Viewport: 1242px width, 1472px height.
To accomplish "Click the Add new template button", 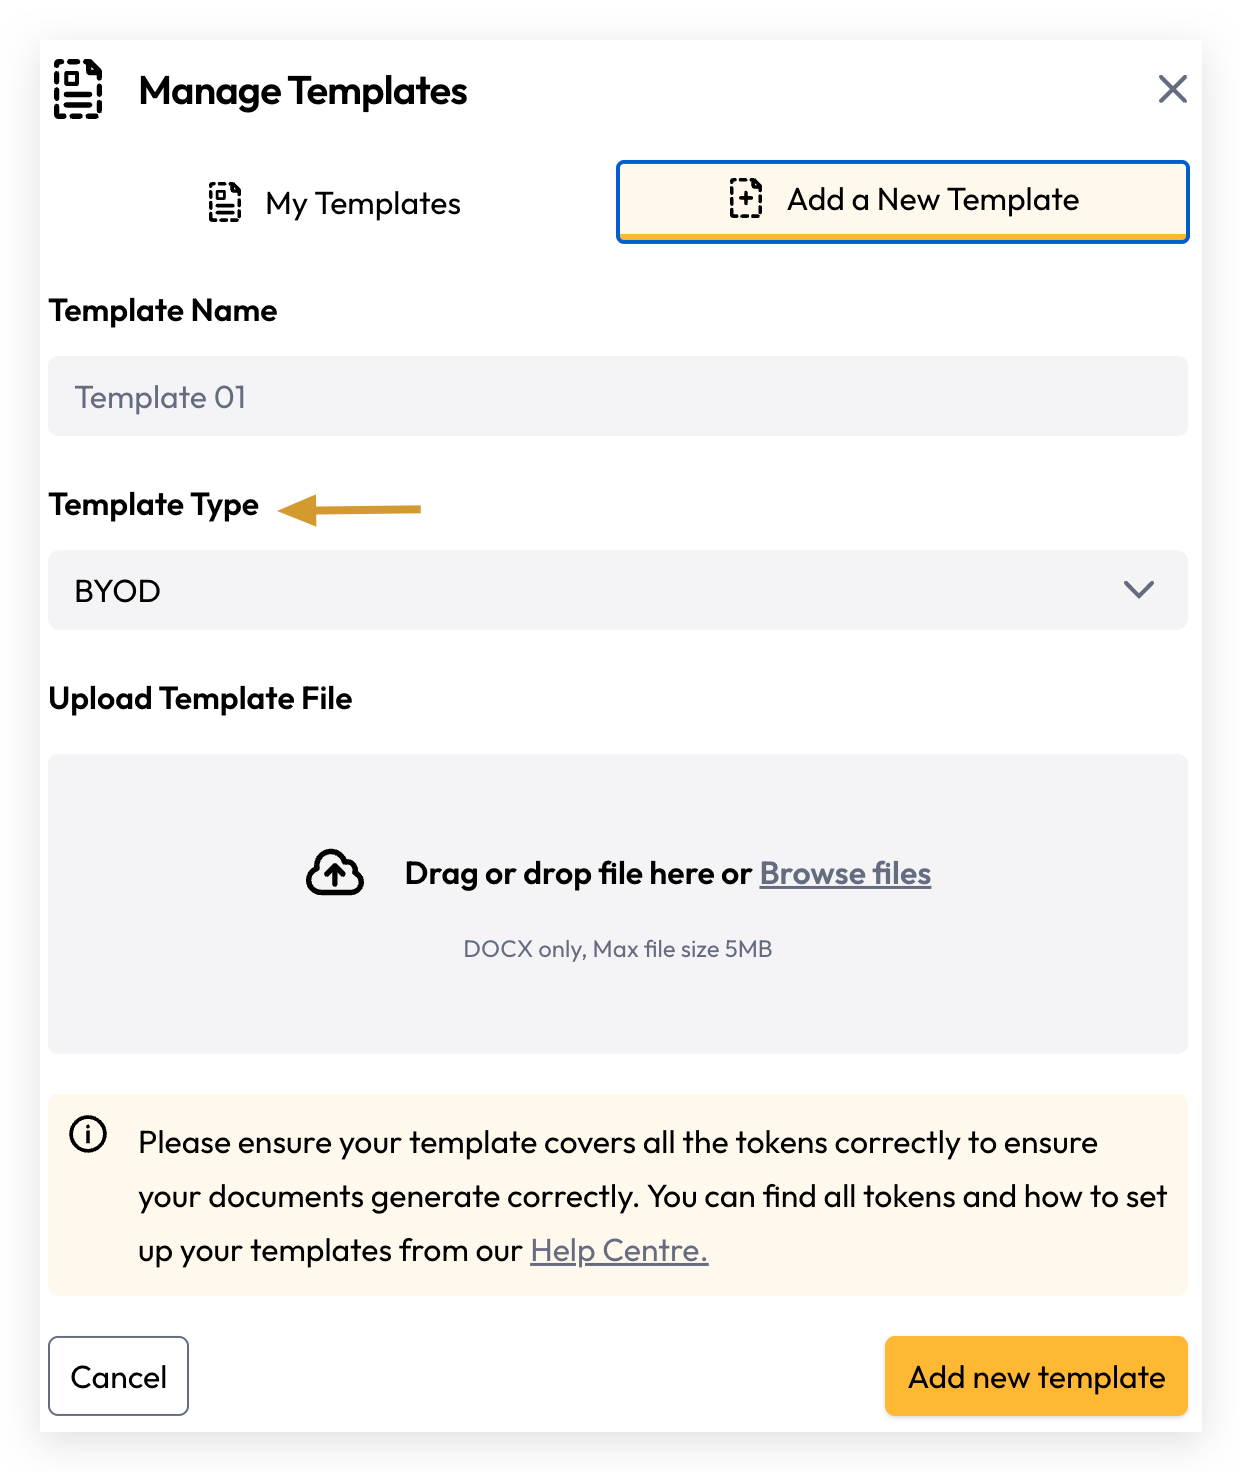I will click(x=1036, y=1376).
